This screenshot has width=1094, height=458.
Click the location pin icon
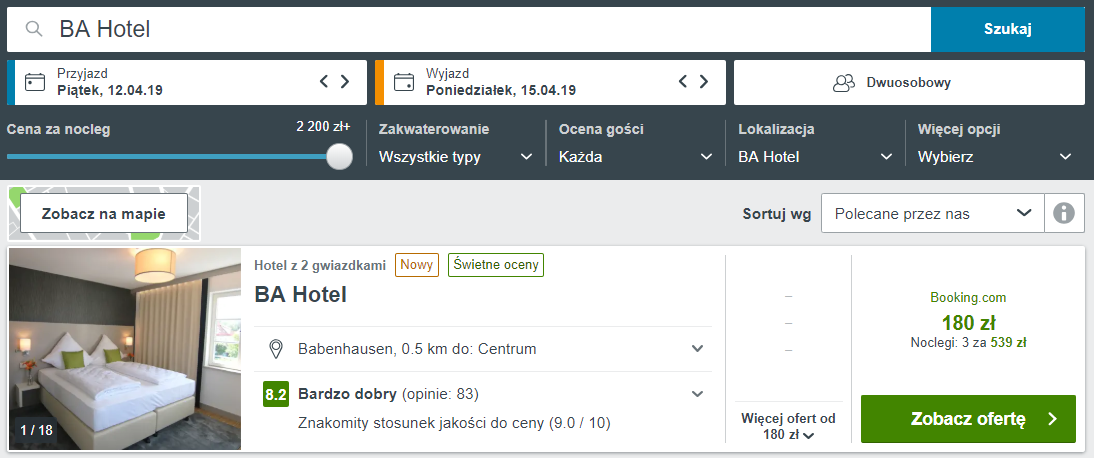[276, 349]
